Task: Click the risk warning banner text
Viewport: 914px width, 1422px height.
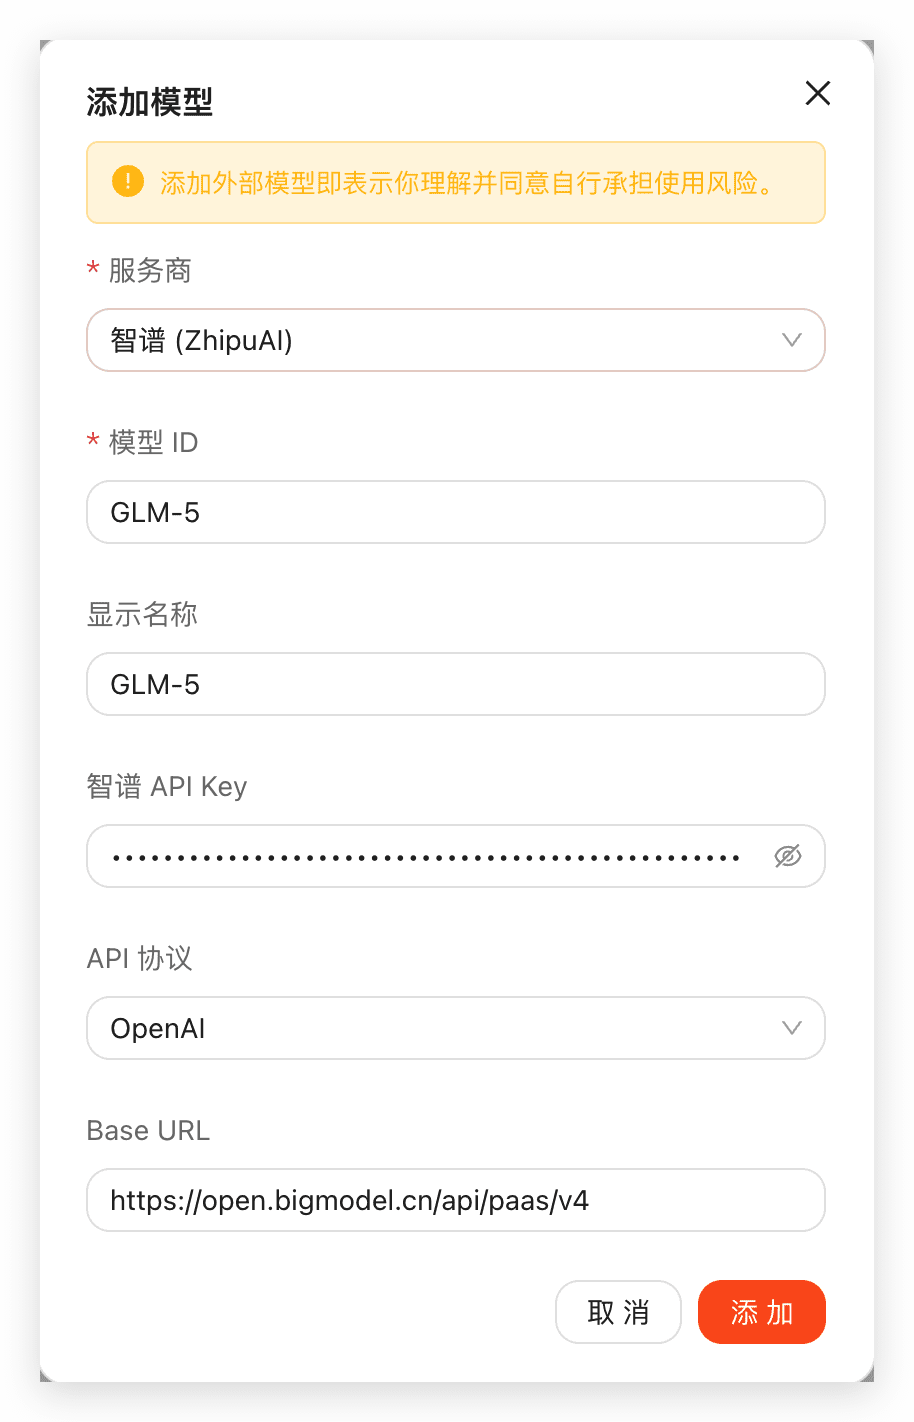Action: tap(468, 183)
